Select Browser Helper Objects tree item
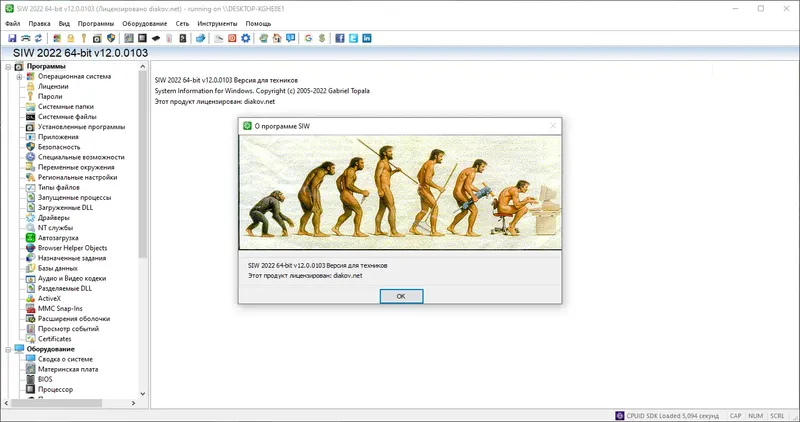Screen dimensions: 800x422 72,248
